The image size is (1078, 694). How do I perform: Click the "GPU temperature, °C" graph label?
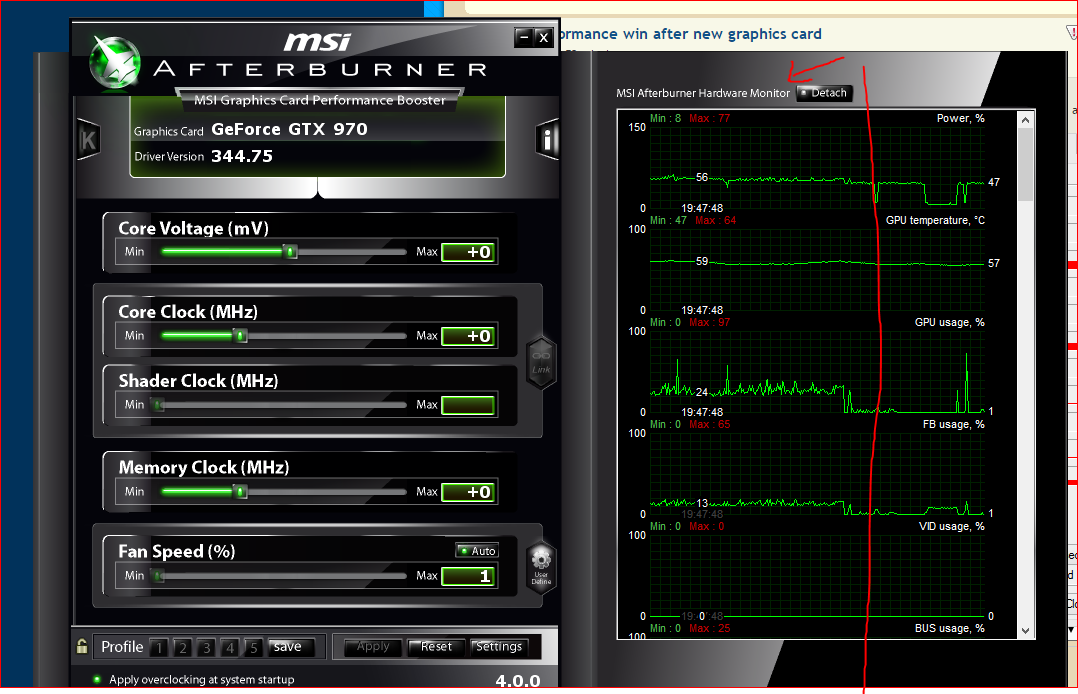point(935,220)
